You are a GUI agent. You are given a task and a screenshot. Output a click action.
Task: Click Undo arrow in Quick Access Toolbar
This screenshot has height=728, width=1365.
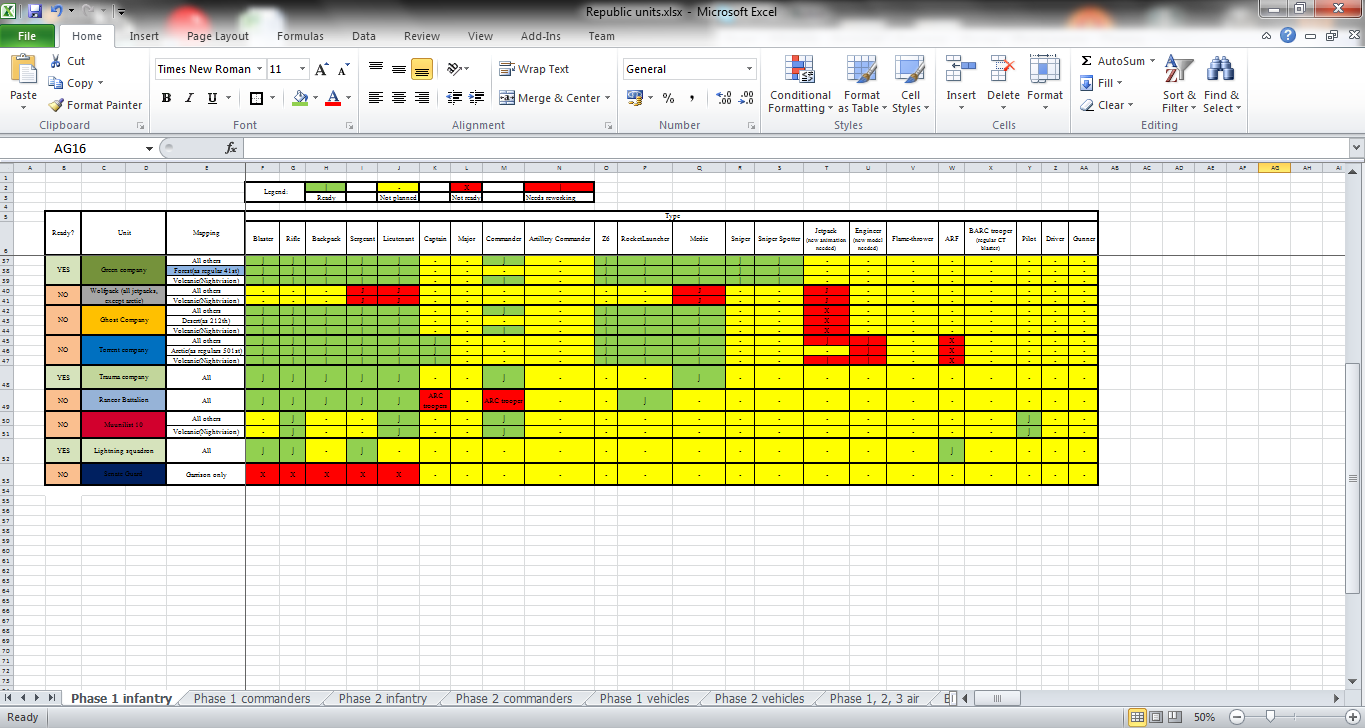pos(58,12)
